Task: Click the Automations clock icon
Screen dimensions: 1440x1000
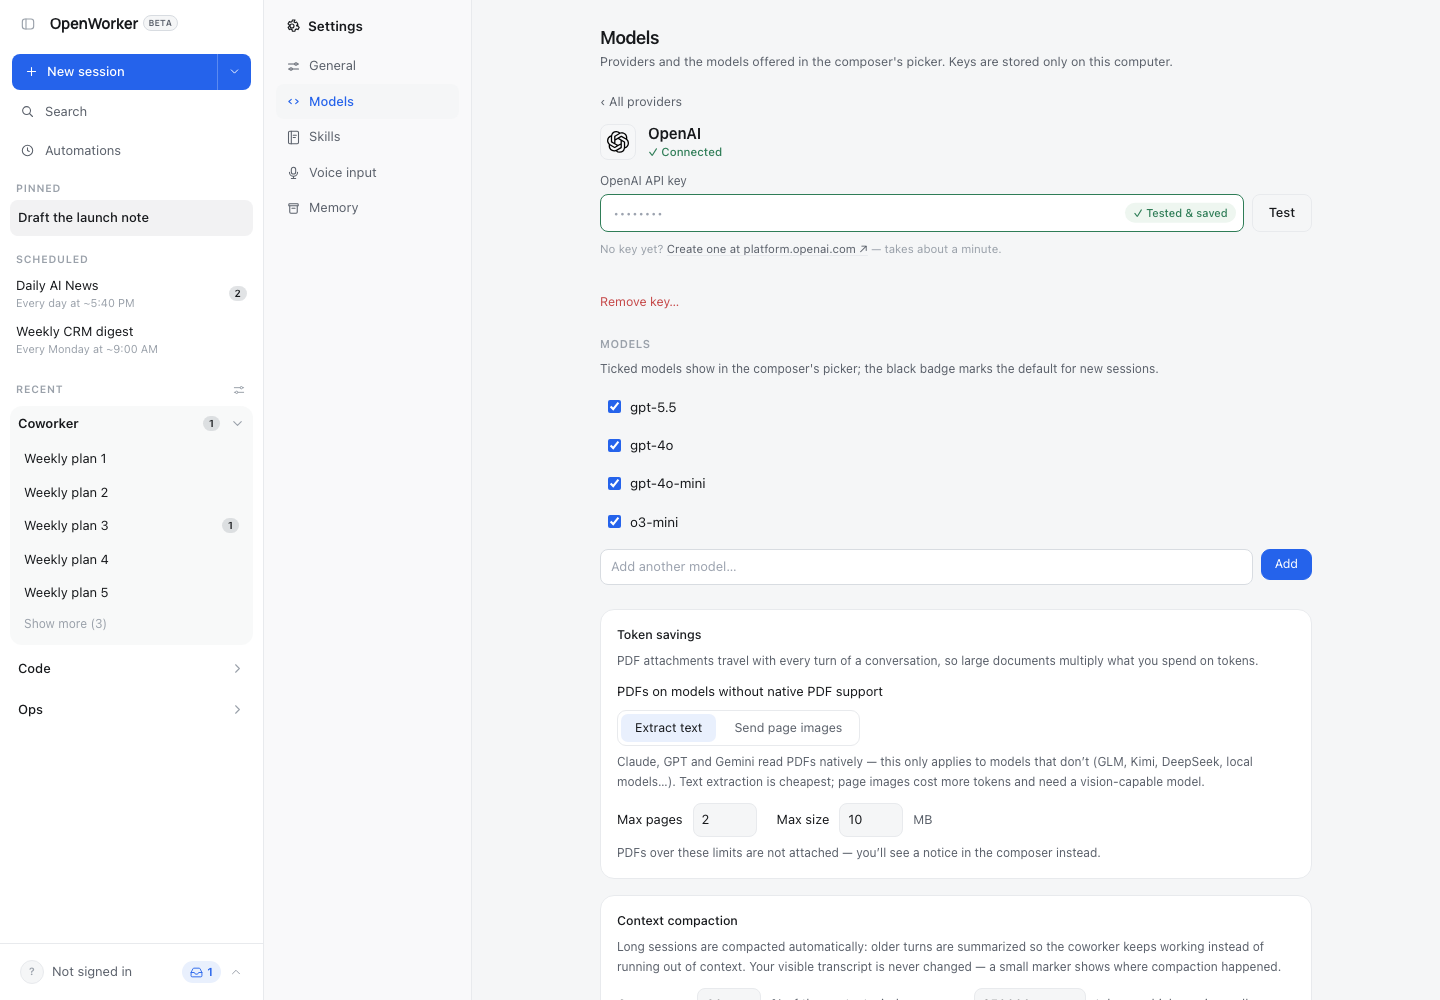Action: pyautogui.click(x=28, y=151)
